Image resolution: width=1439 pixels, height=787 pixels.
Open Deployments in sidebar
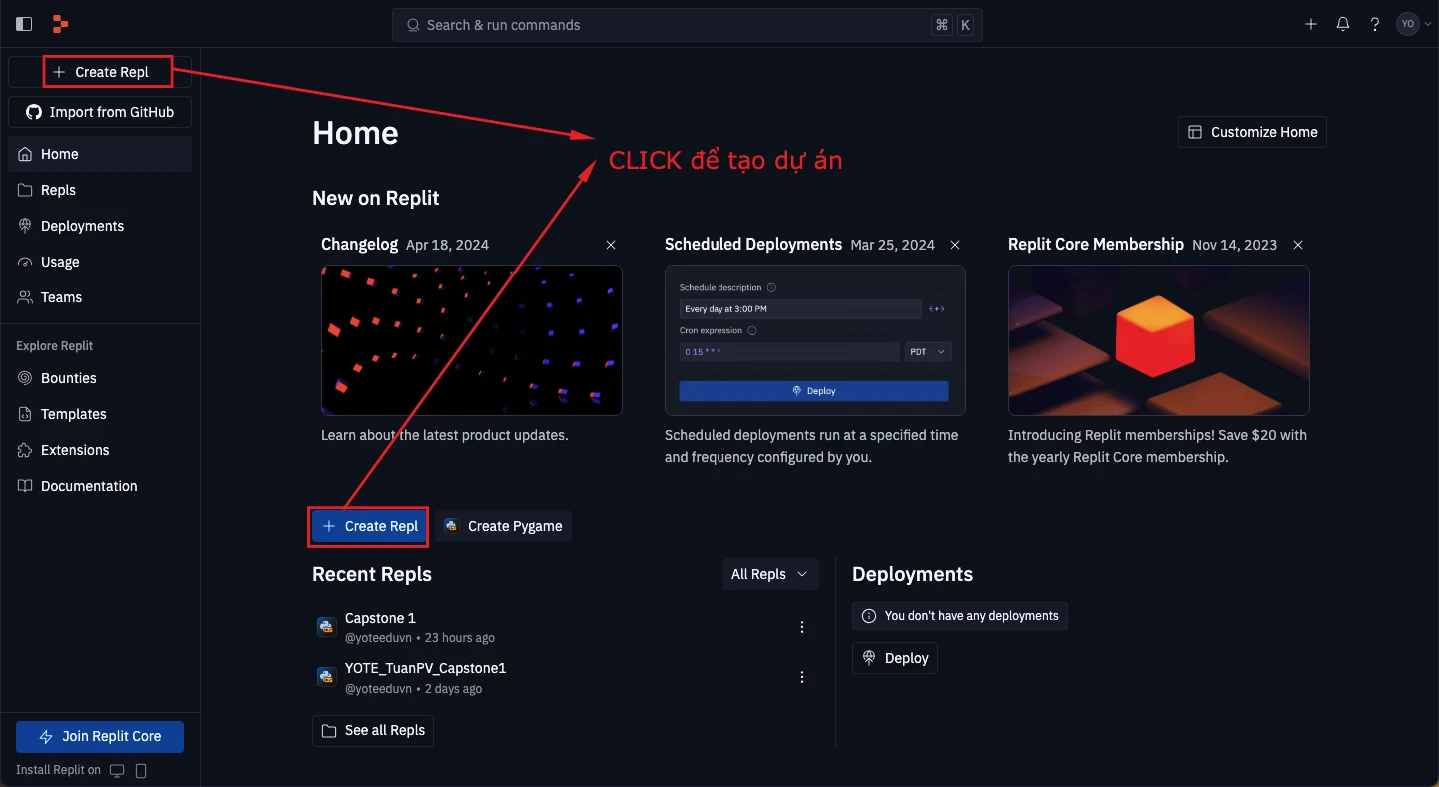(x=100, y=226)
